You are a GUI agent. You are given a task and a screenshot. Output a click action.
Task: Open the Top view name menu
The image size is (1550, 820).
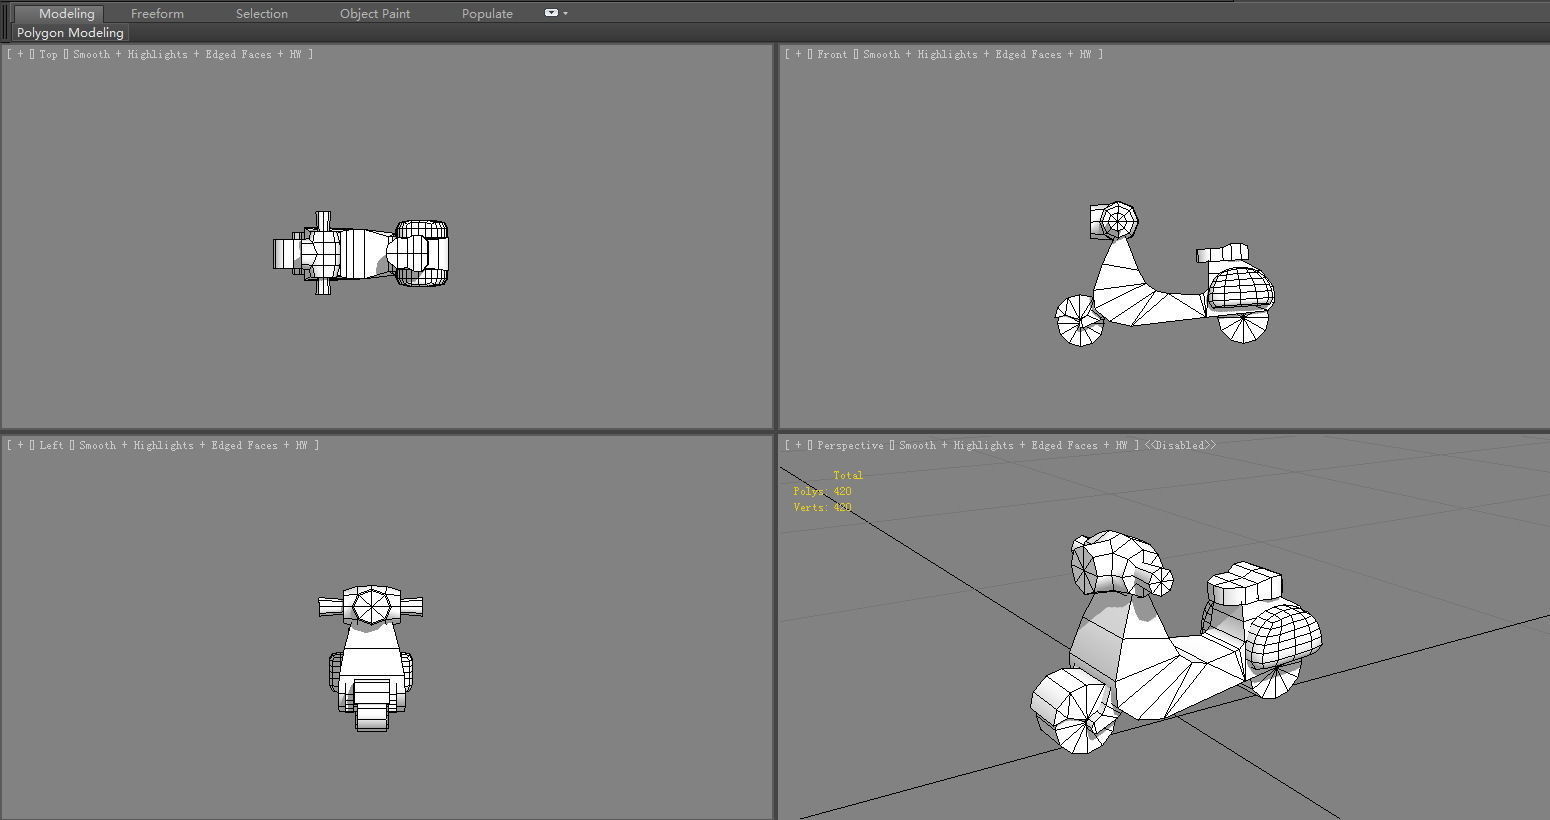49,54
